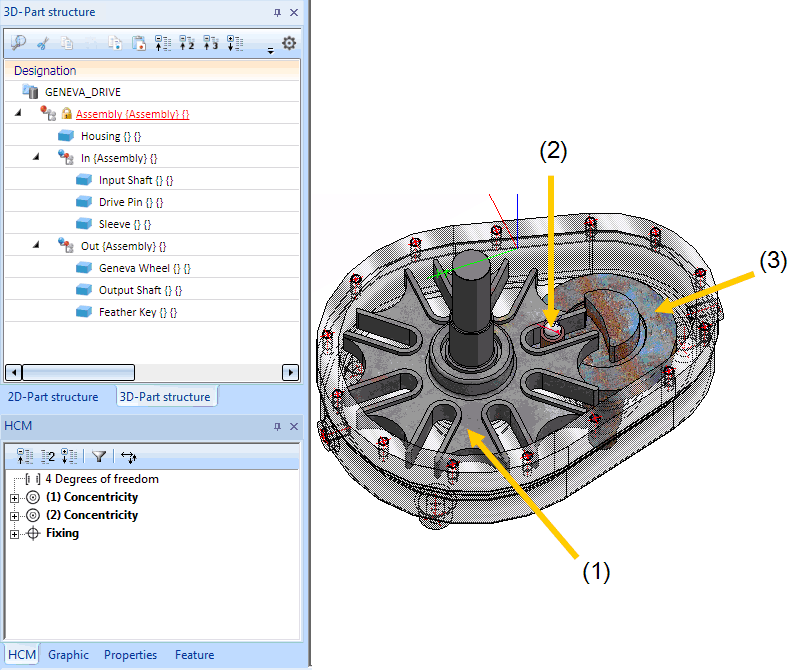Click the lock icon beside Assembly
The image size is (787, 670).
(68, 114)
